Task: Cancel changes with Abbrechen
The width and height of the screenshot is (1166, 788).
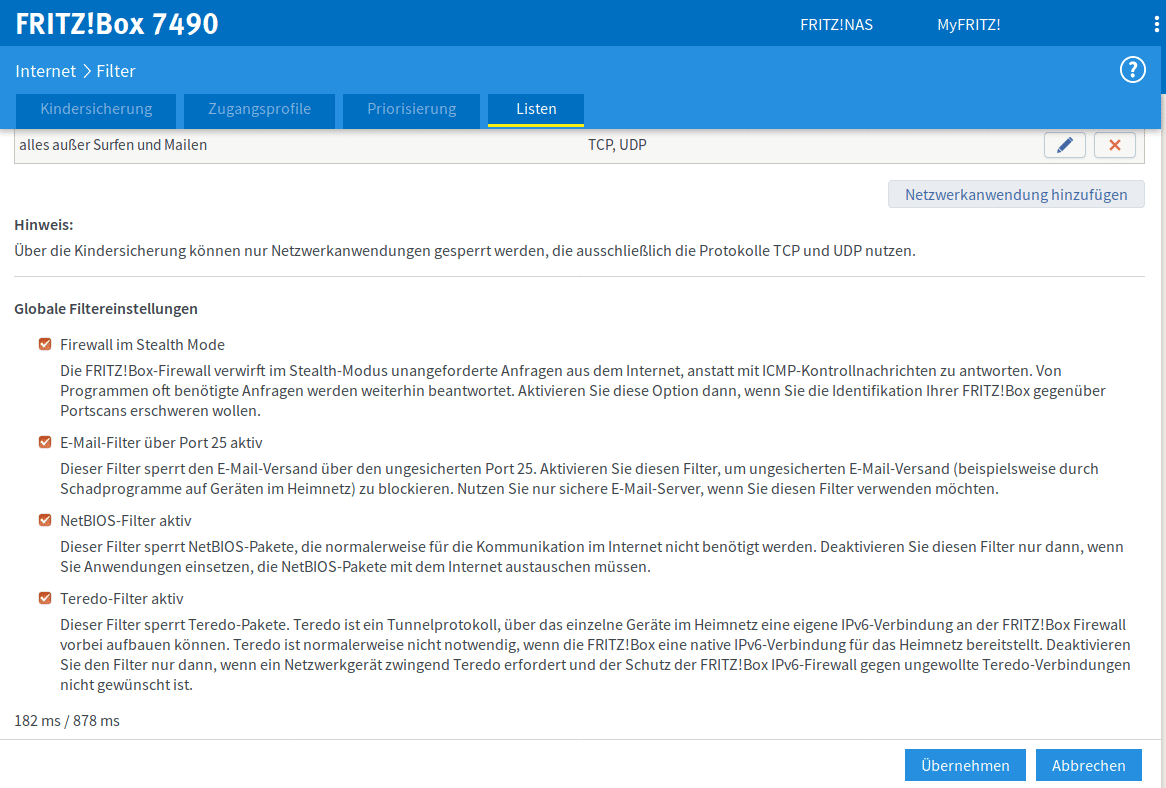Action: pos(1089,765)
